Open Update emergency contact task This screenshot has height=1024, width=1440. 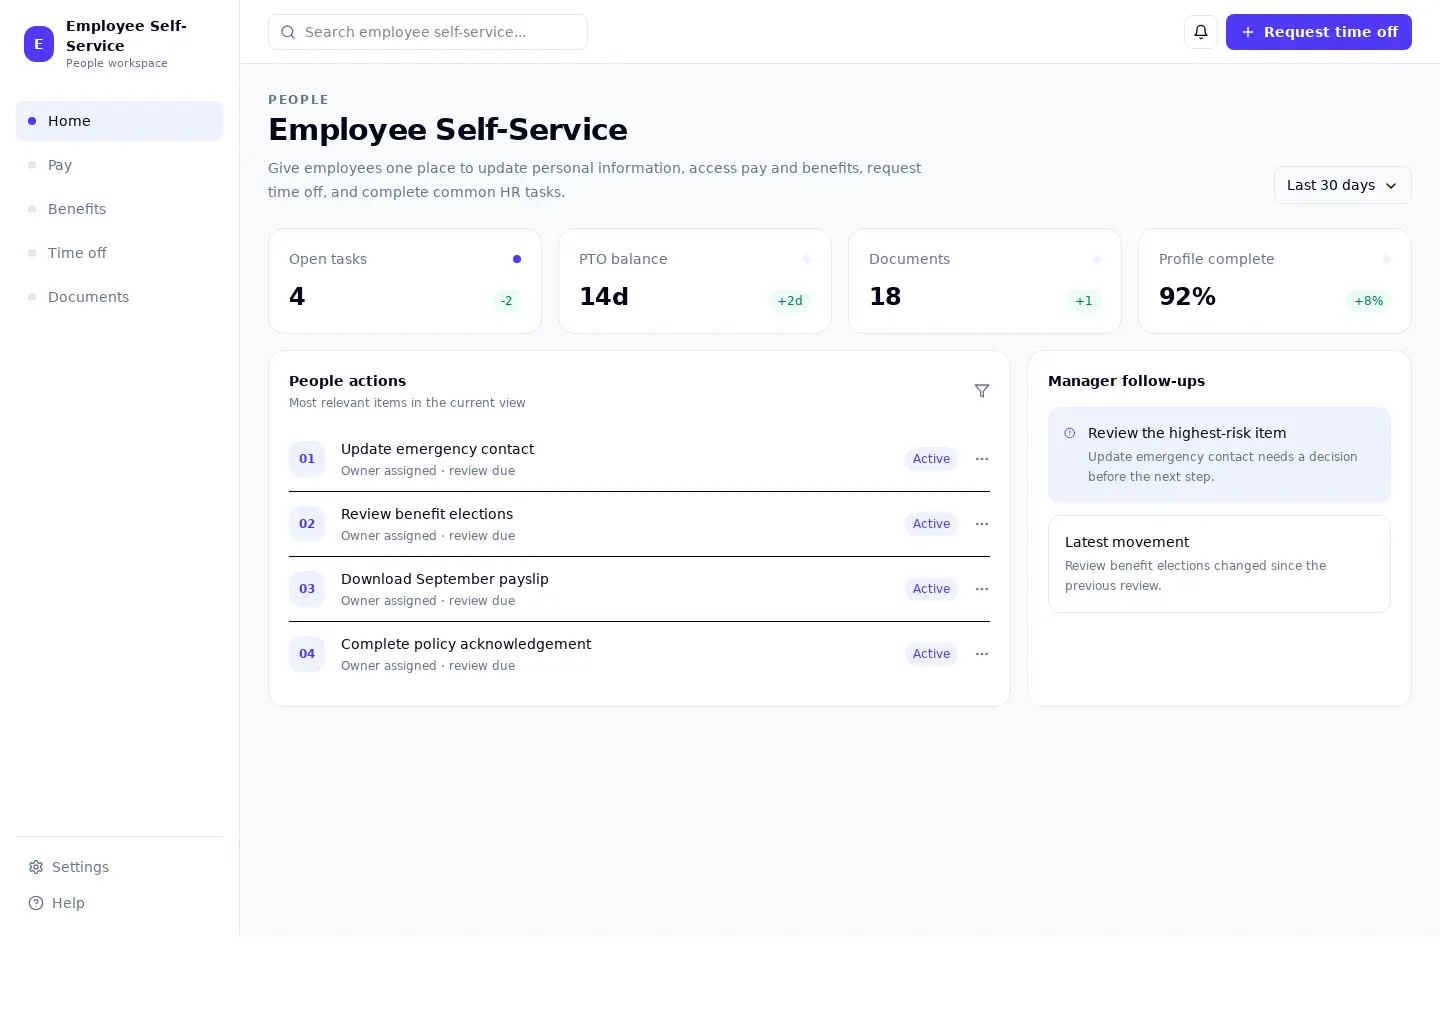[x=639, y=459]
